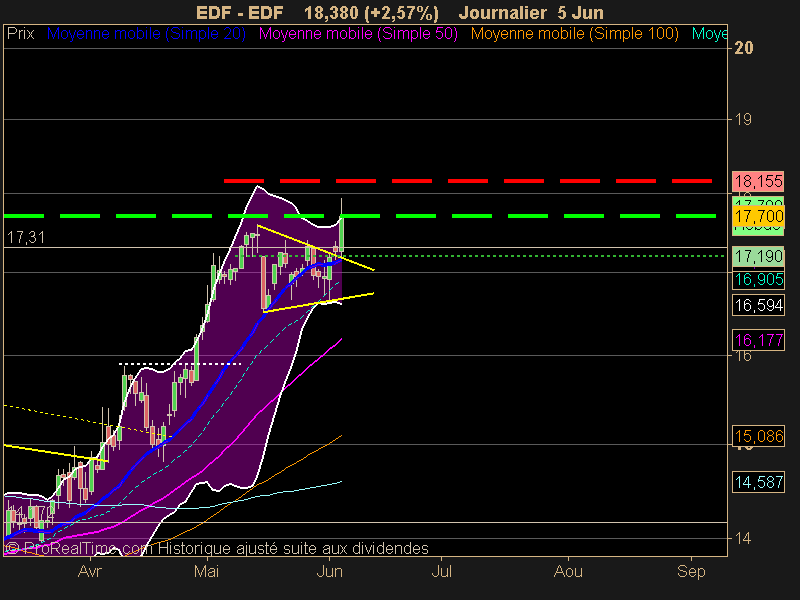This screenshot has width=800, height=600.
Task: Click the "Journalier" timeframe label
Action: tap(503, 12)
